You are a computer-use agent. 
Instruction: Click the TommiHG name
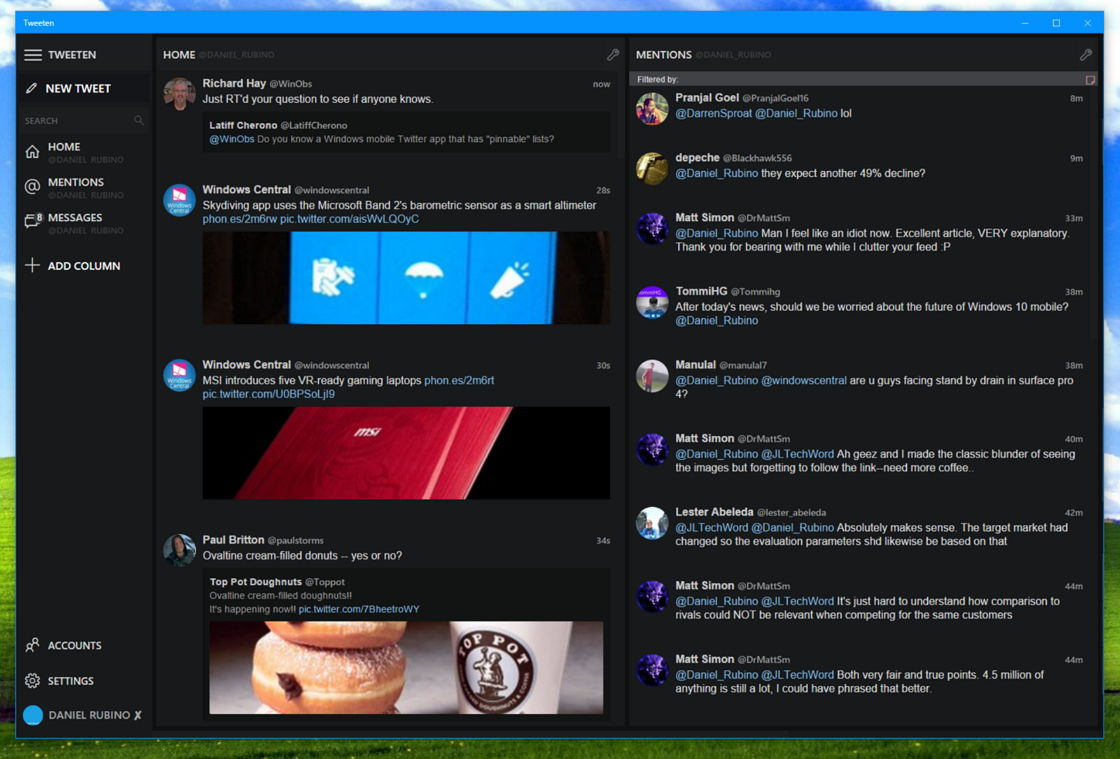[x=701, y=291]
